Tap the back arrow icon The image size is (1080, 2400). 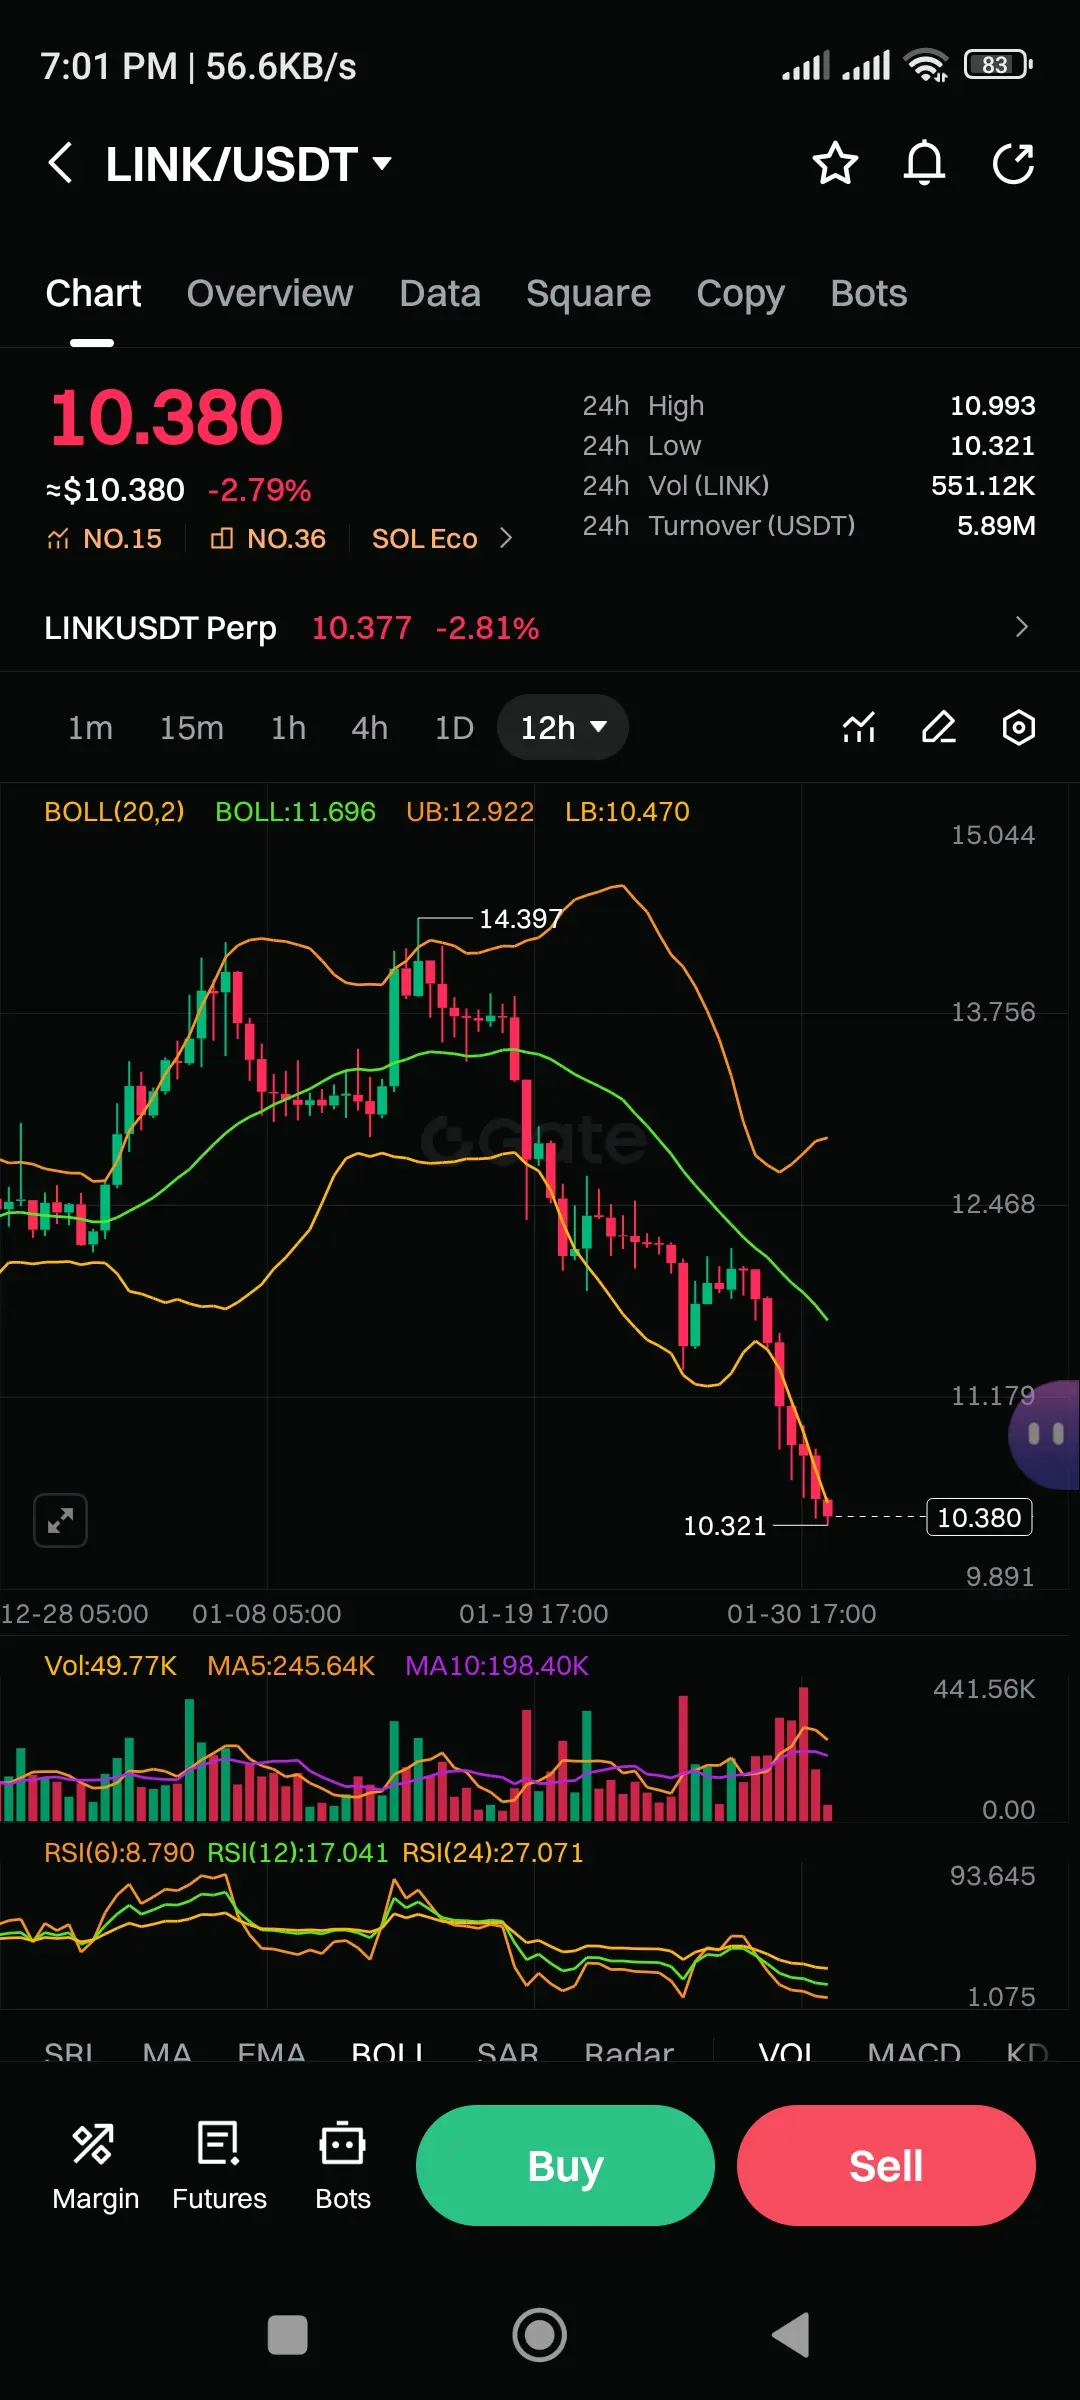(x=60, y=163)
